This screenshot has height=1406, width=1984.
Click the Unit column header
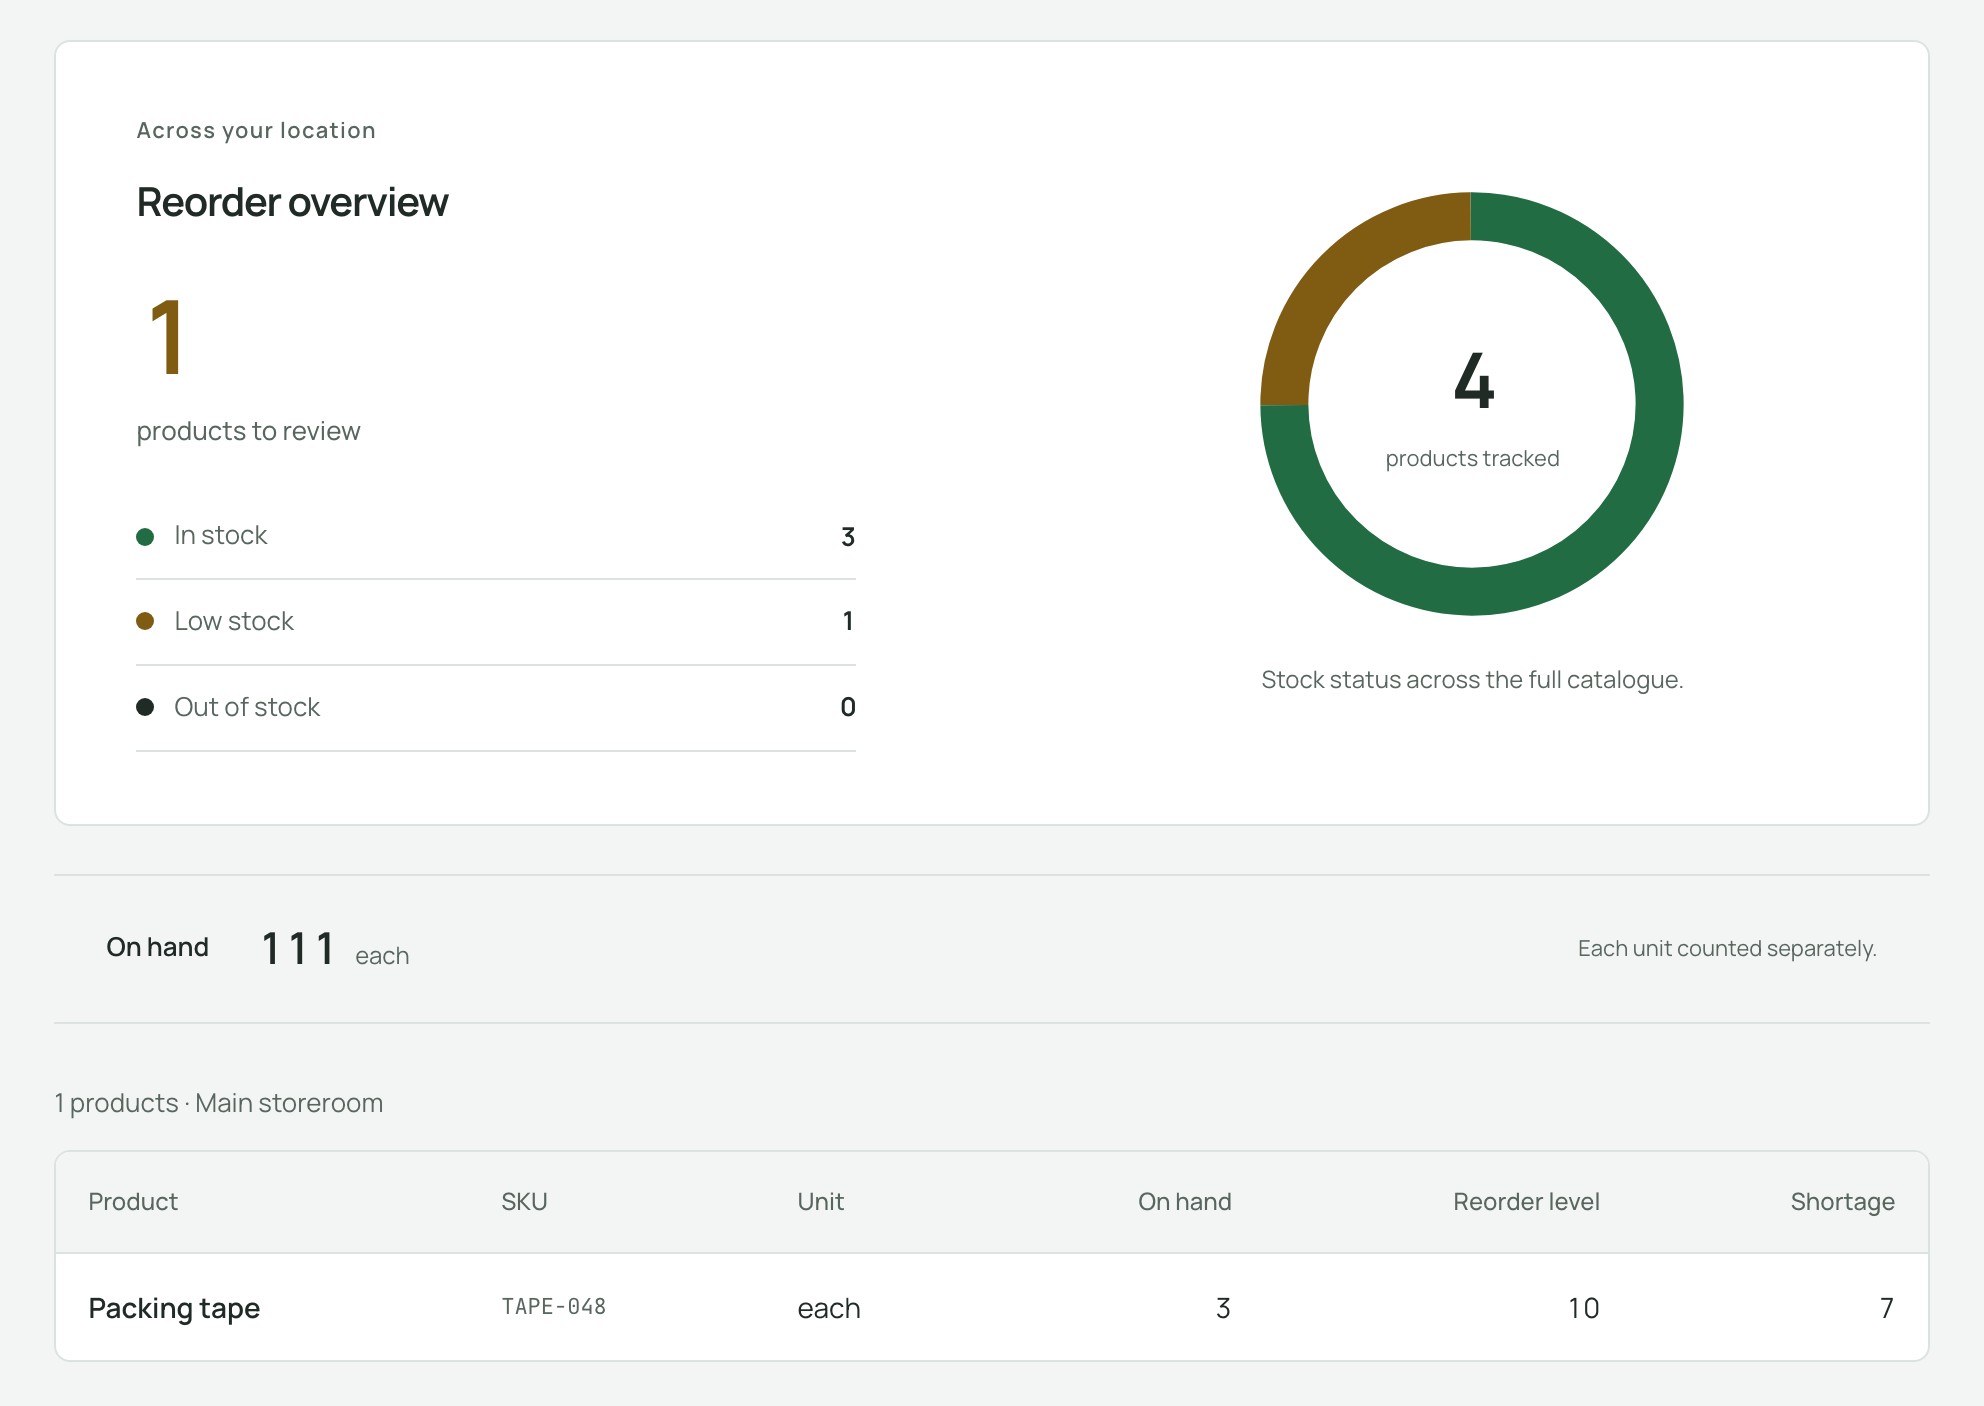click(820, 1202)
